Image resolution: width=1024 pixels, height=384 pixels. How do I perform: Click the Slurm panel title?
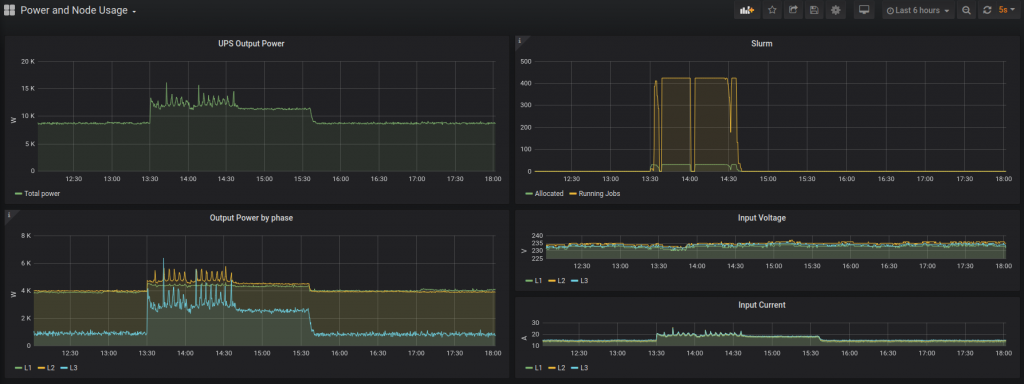pos(761,44)
